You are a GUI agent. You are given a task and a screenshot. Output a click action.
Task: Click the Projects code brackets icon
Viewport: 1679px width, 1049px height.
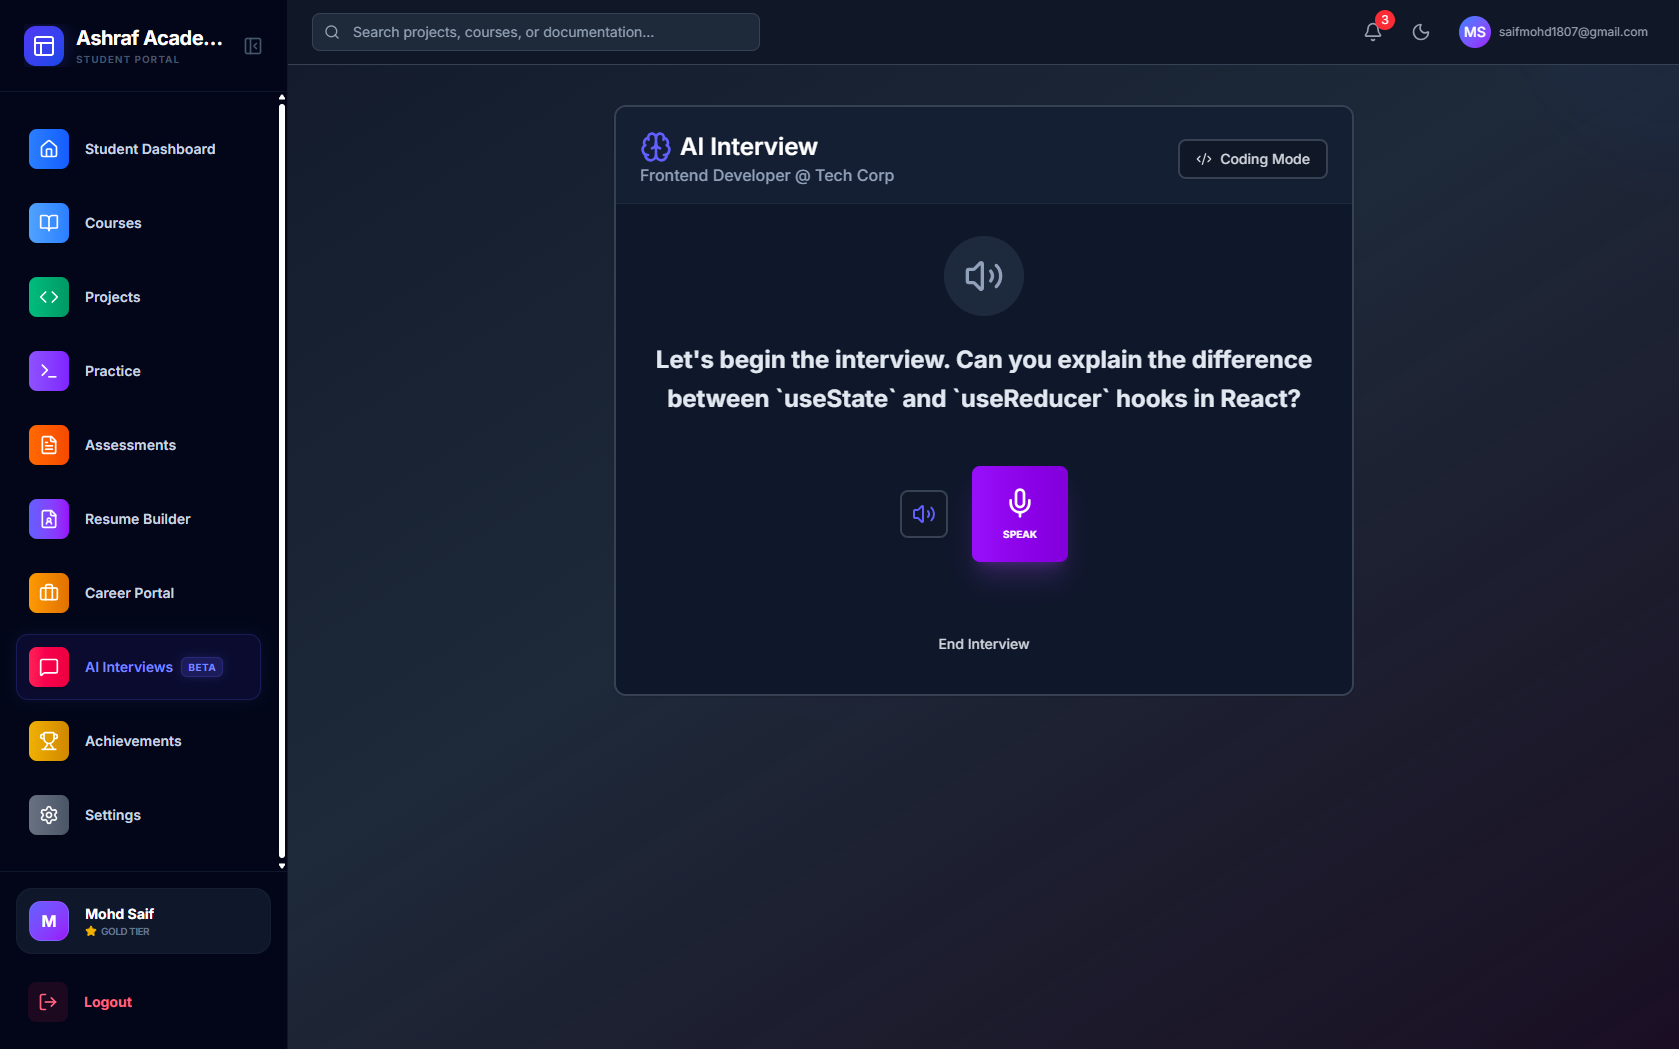coord(49,297)
